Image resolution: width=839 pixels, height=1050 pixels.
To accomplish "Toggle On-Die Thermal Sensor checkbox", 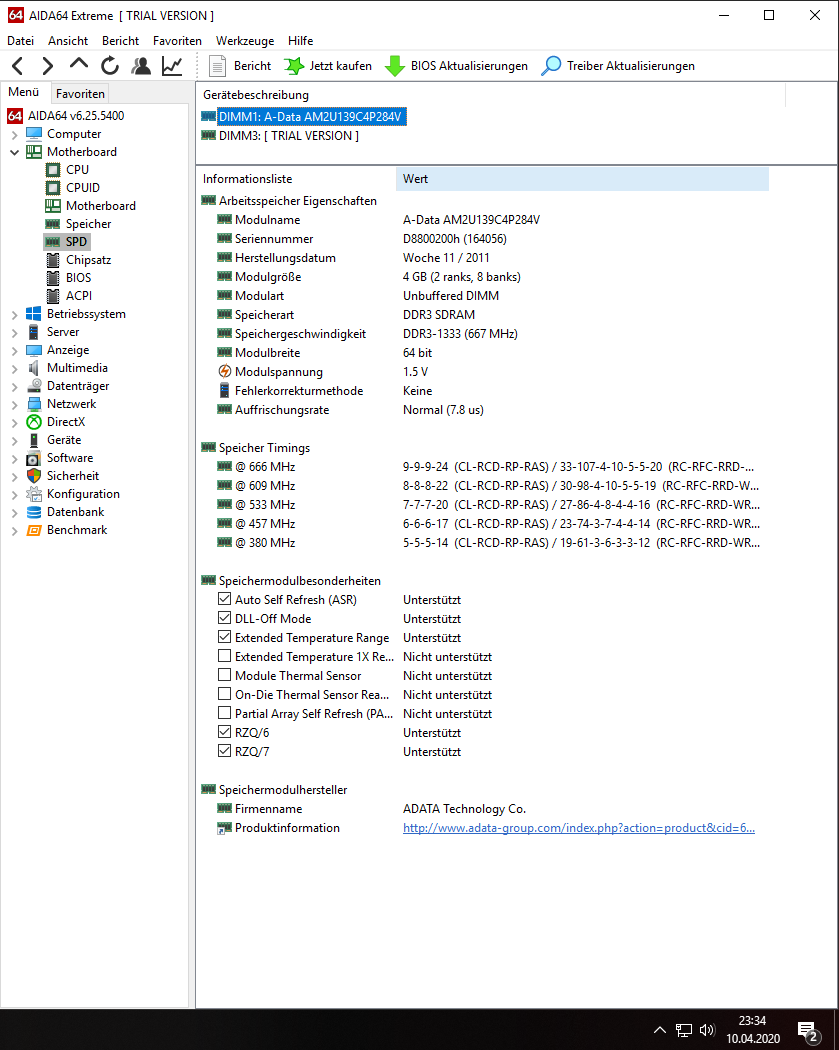I will coord(224,694).
